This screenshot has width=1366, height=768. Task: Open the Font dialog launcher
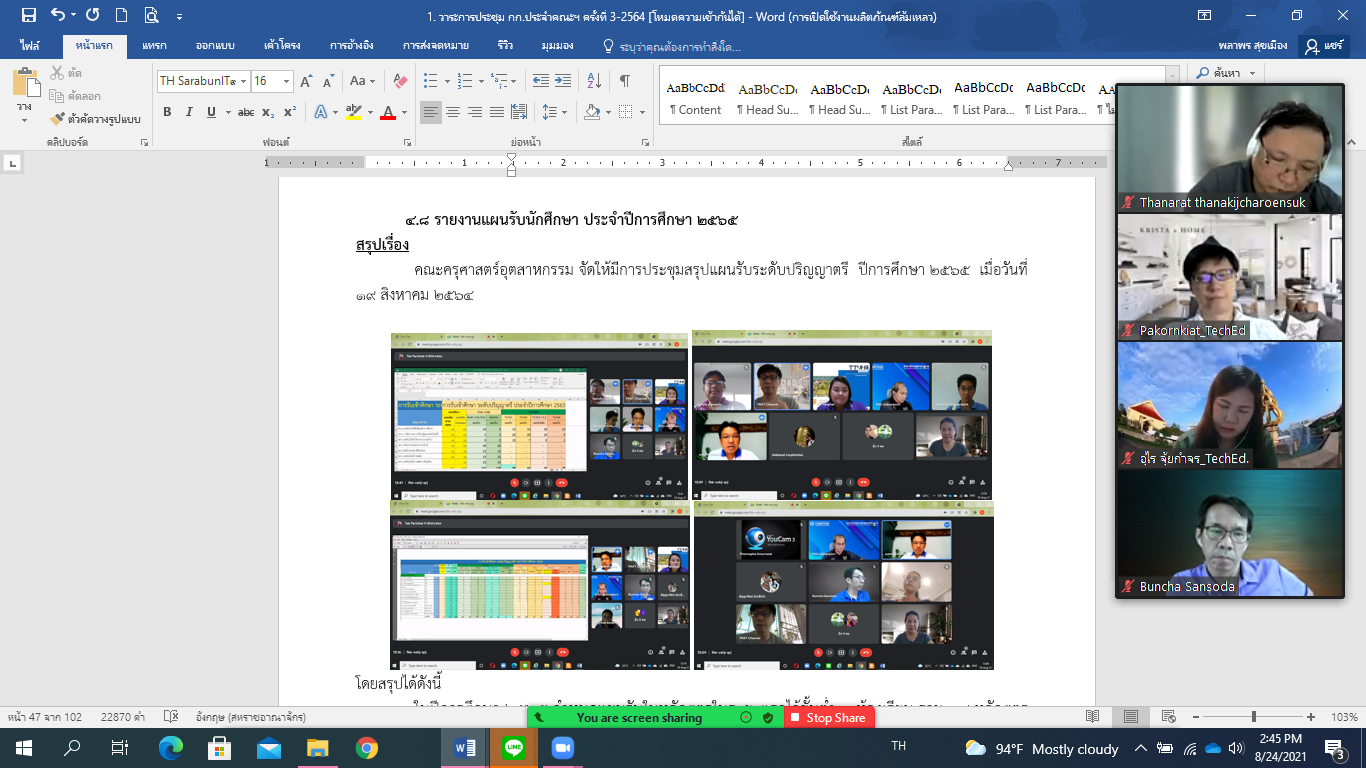pyautogui.click(x=407, y=143)
